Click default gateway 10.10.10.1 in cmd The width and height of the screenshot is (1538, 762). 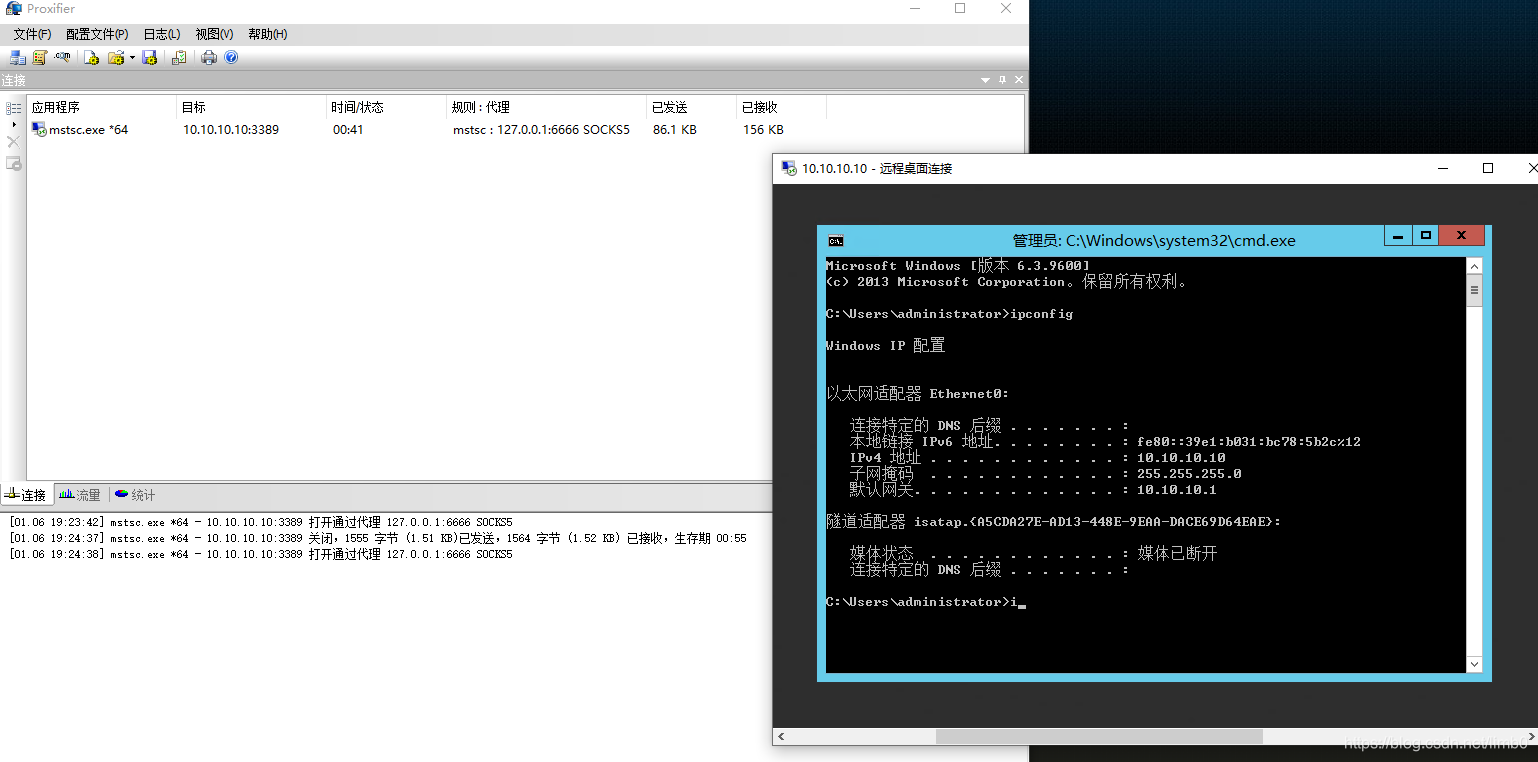(x=1177, y=490)
